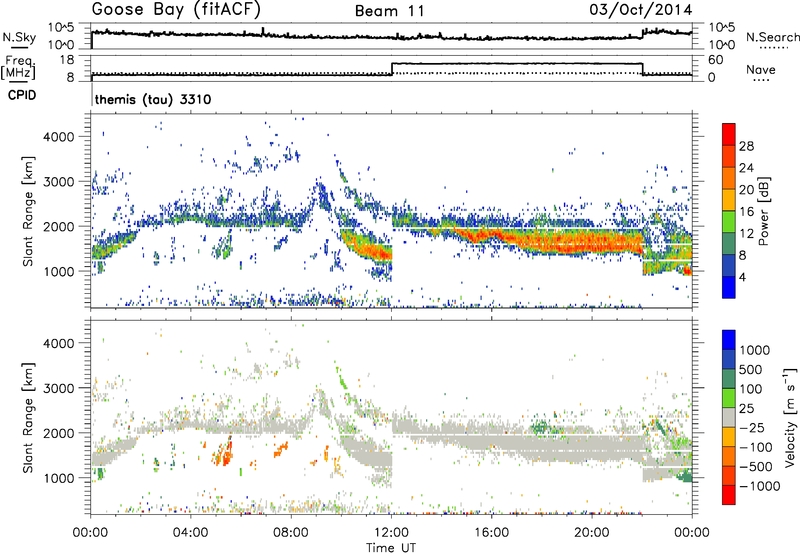Click the 'N.Search' legend label

tap(772, 37)
